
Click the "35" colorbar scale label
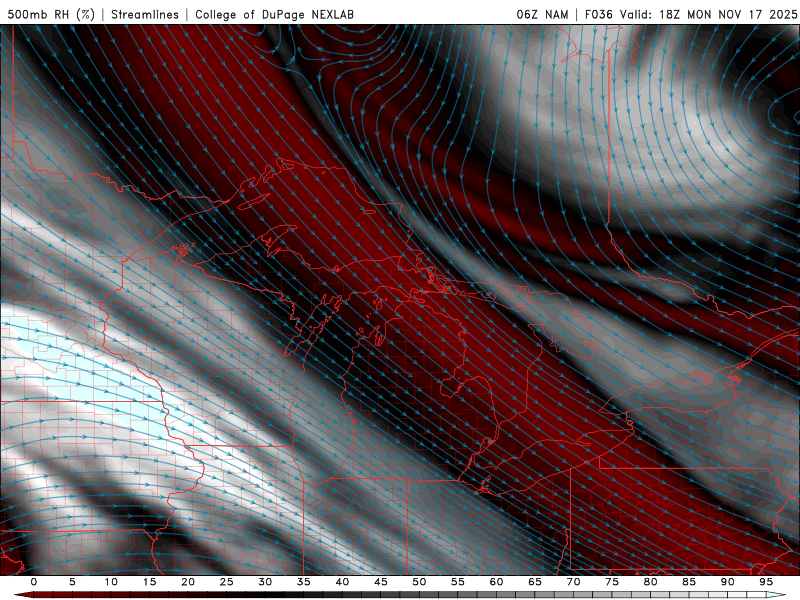(x=304, y=582)
